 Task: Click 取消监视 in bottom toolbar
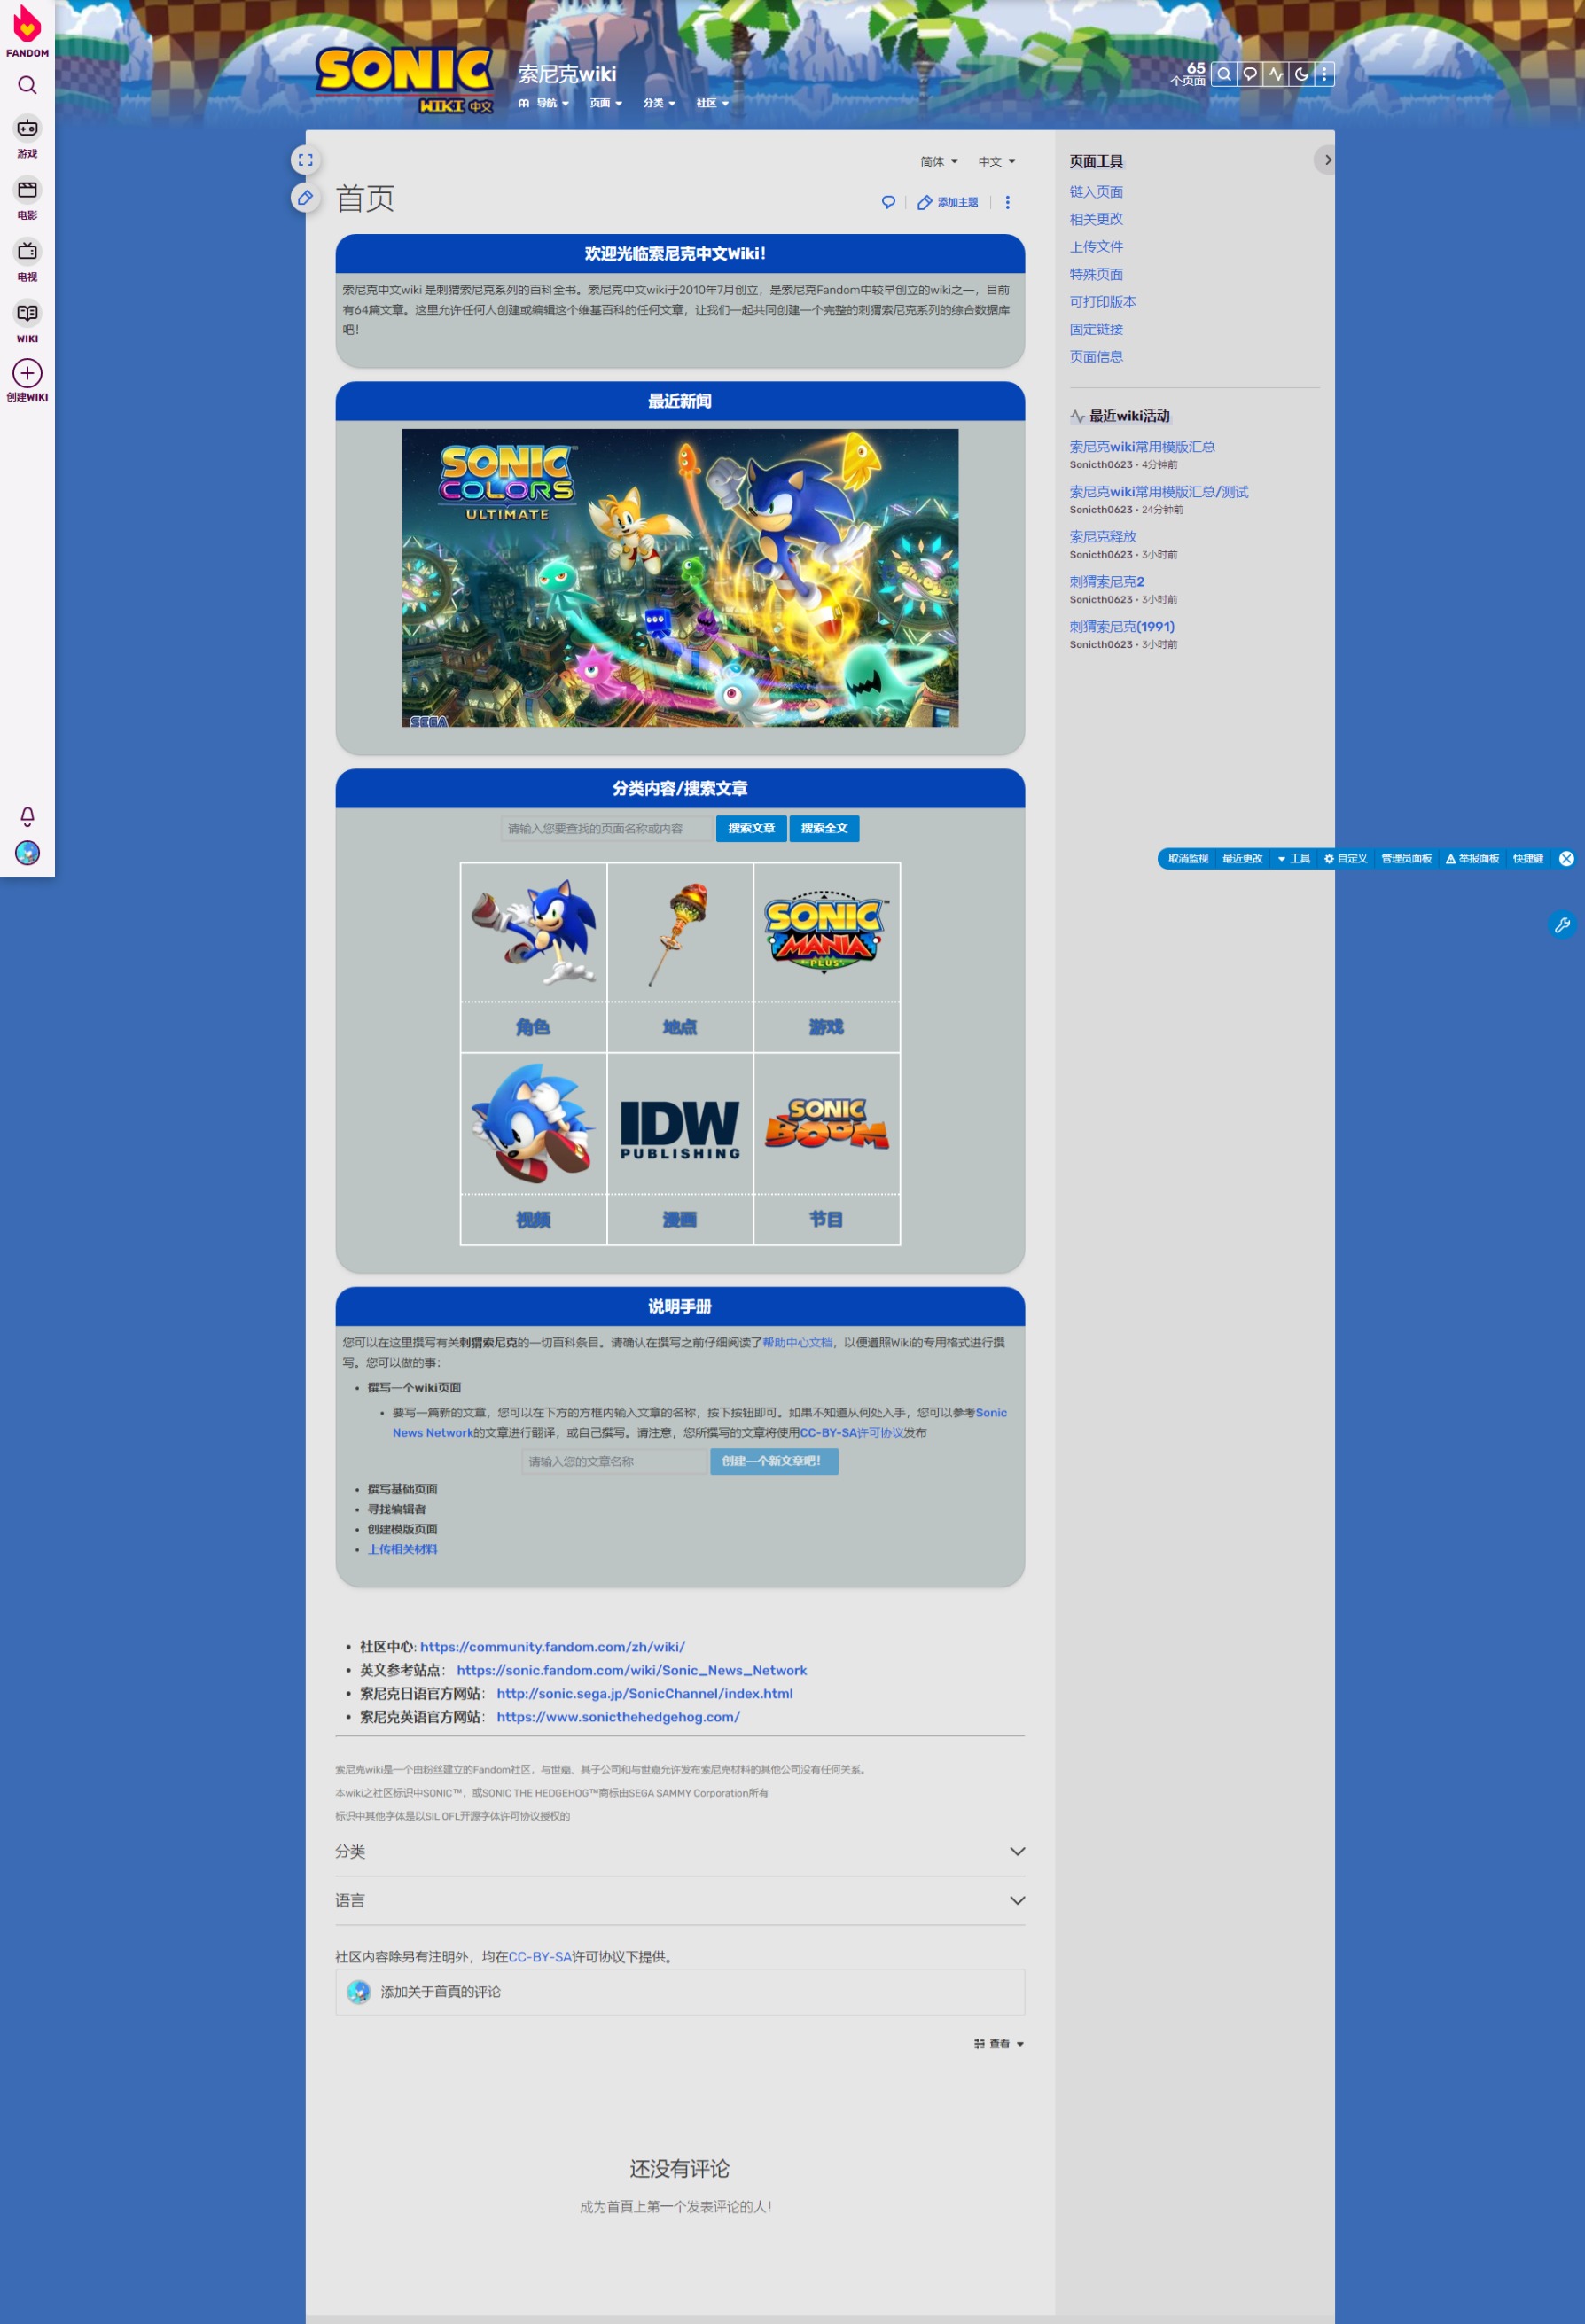pyautogui.click(x=1188, y=858)
